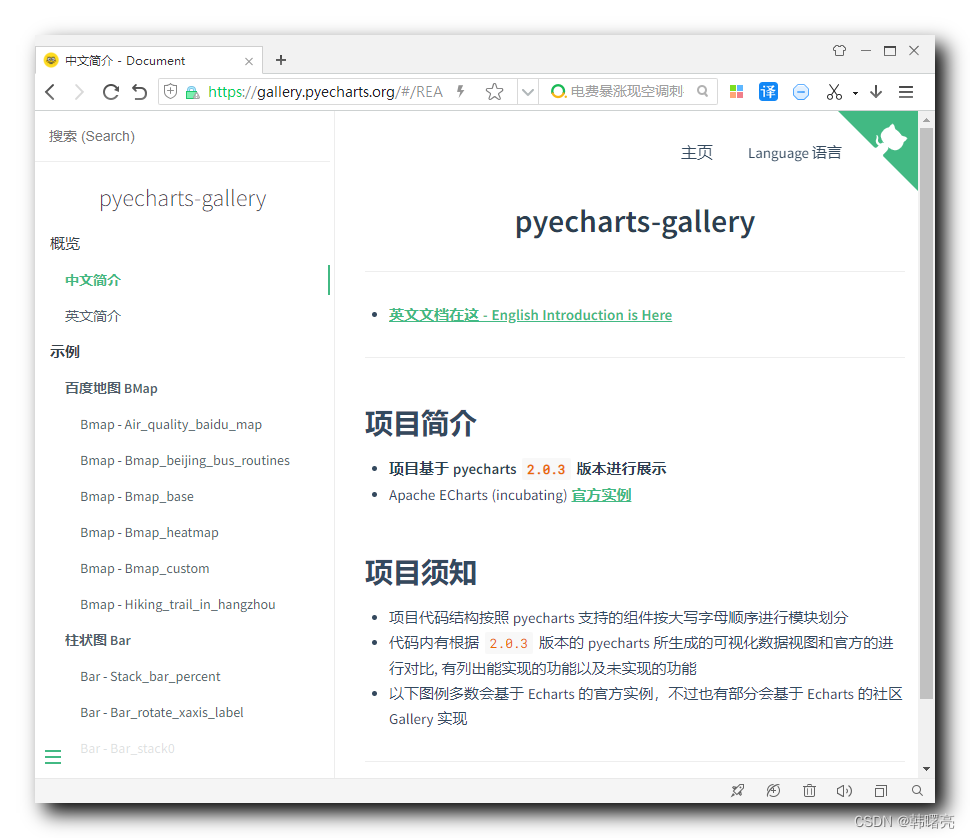Click the lightning speed mode icon
Screen dimensions: 970x838
[461, 92]
